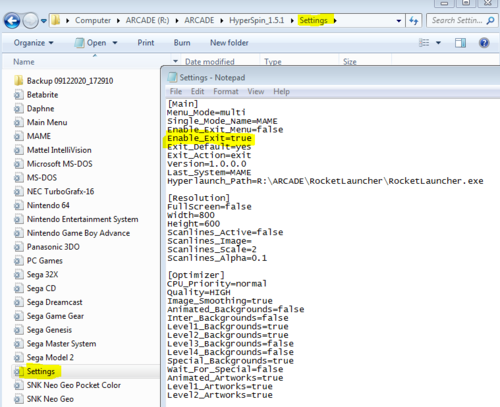500x407 pixels.
Task: Select the Daphne settings file
Action: (34, 108)
